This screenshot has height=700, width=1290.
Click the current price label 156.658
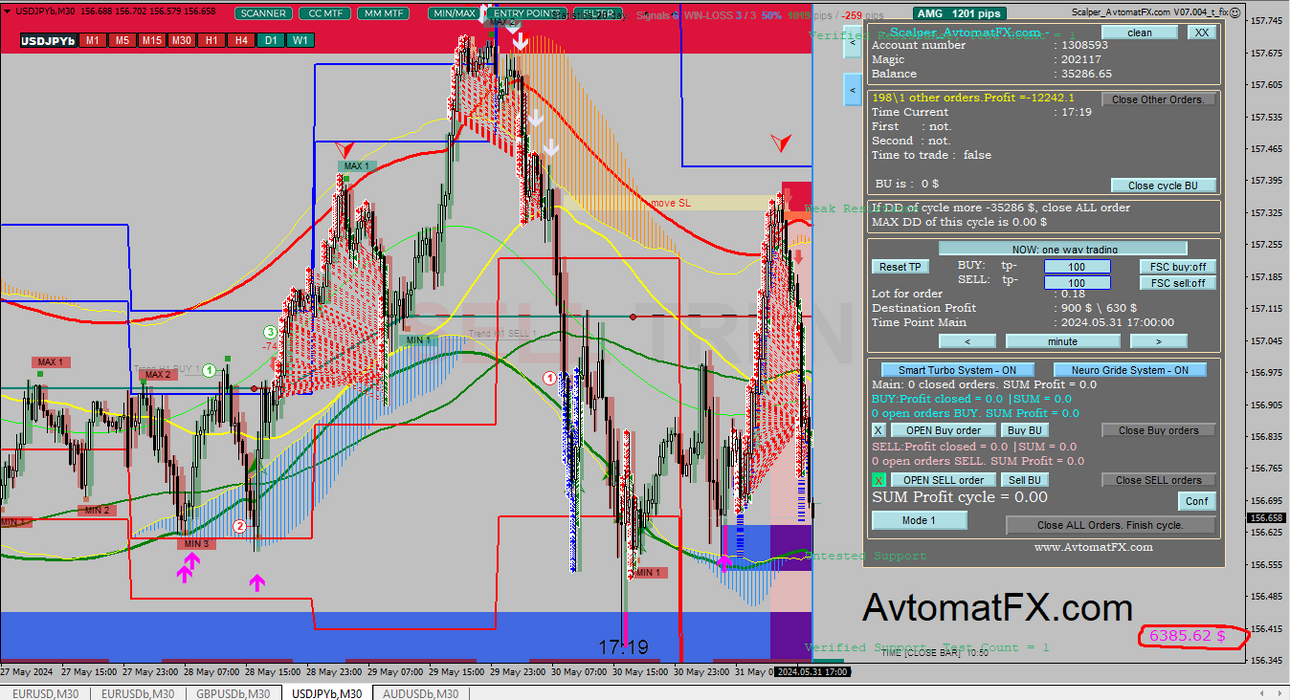(x=1265, y=518)
